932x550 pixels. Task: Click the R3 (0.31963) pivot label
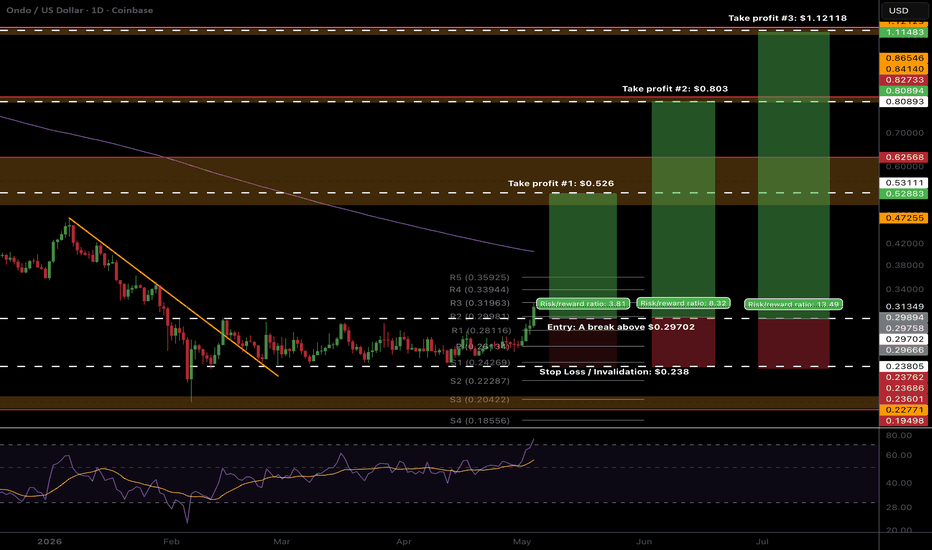tap(479, 303)
